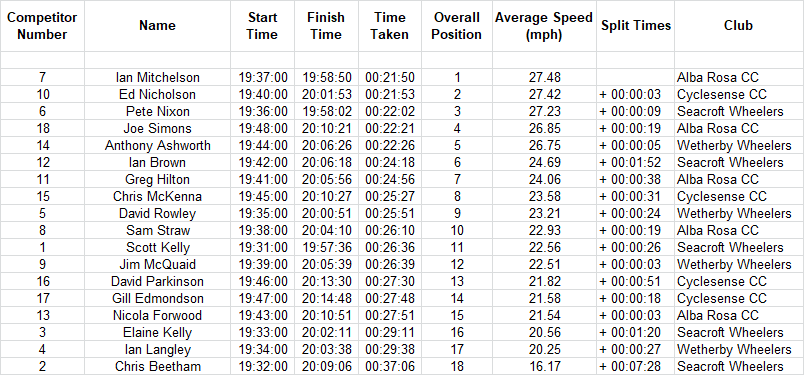Click Scott Kelly's start time 19:31:00
804x375 pixels.
point(263,248)
